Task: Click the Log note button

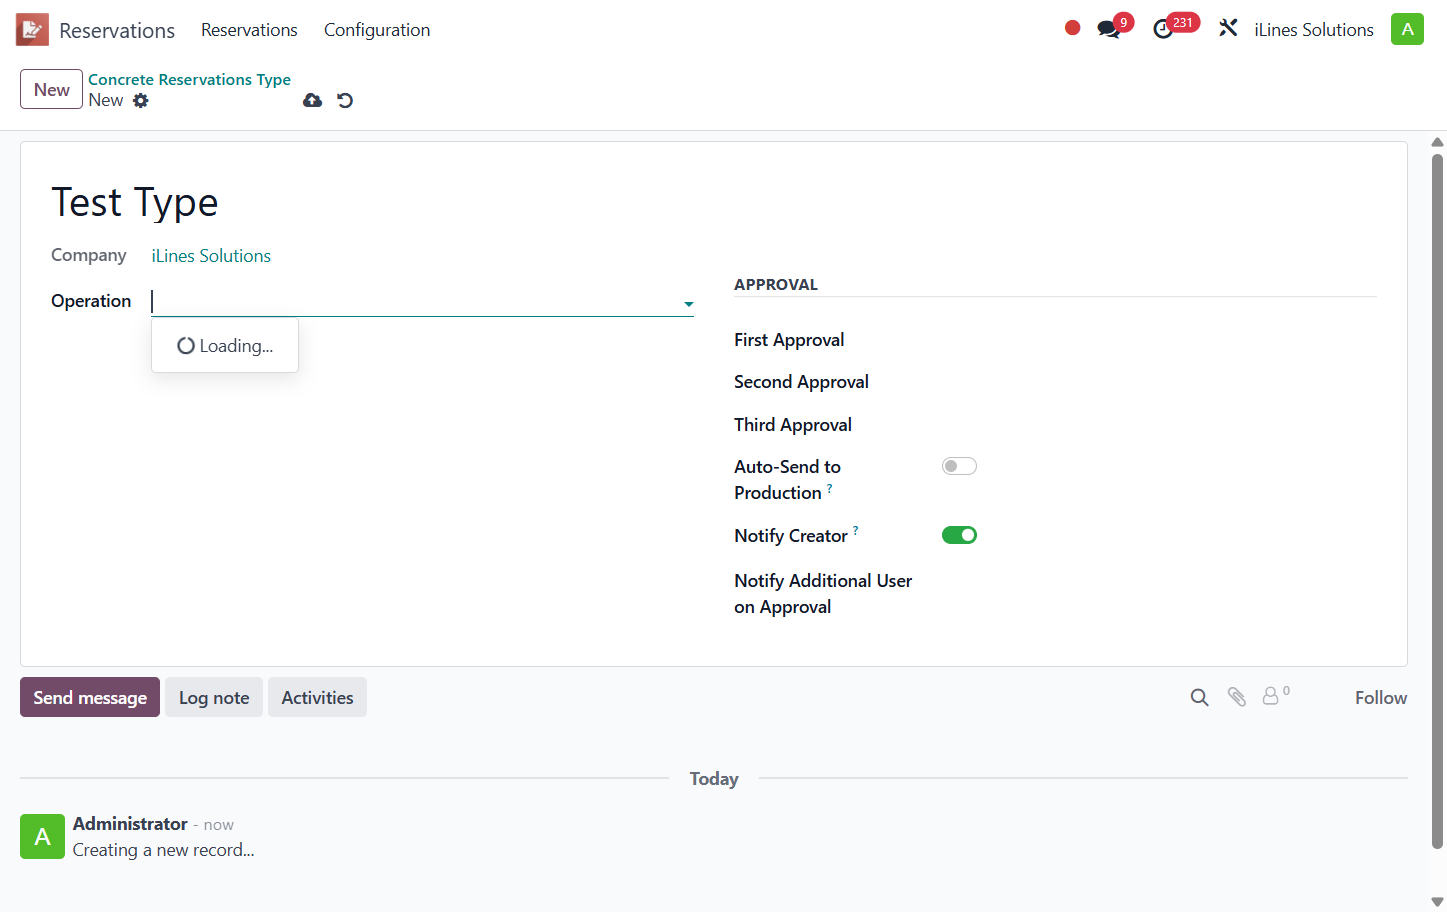Action: click(214, 698)
